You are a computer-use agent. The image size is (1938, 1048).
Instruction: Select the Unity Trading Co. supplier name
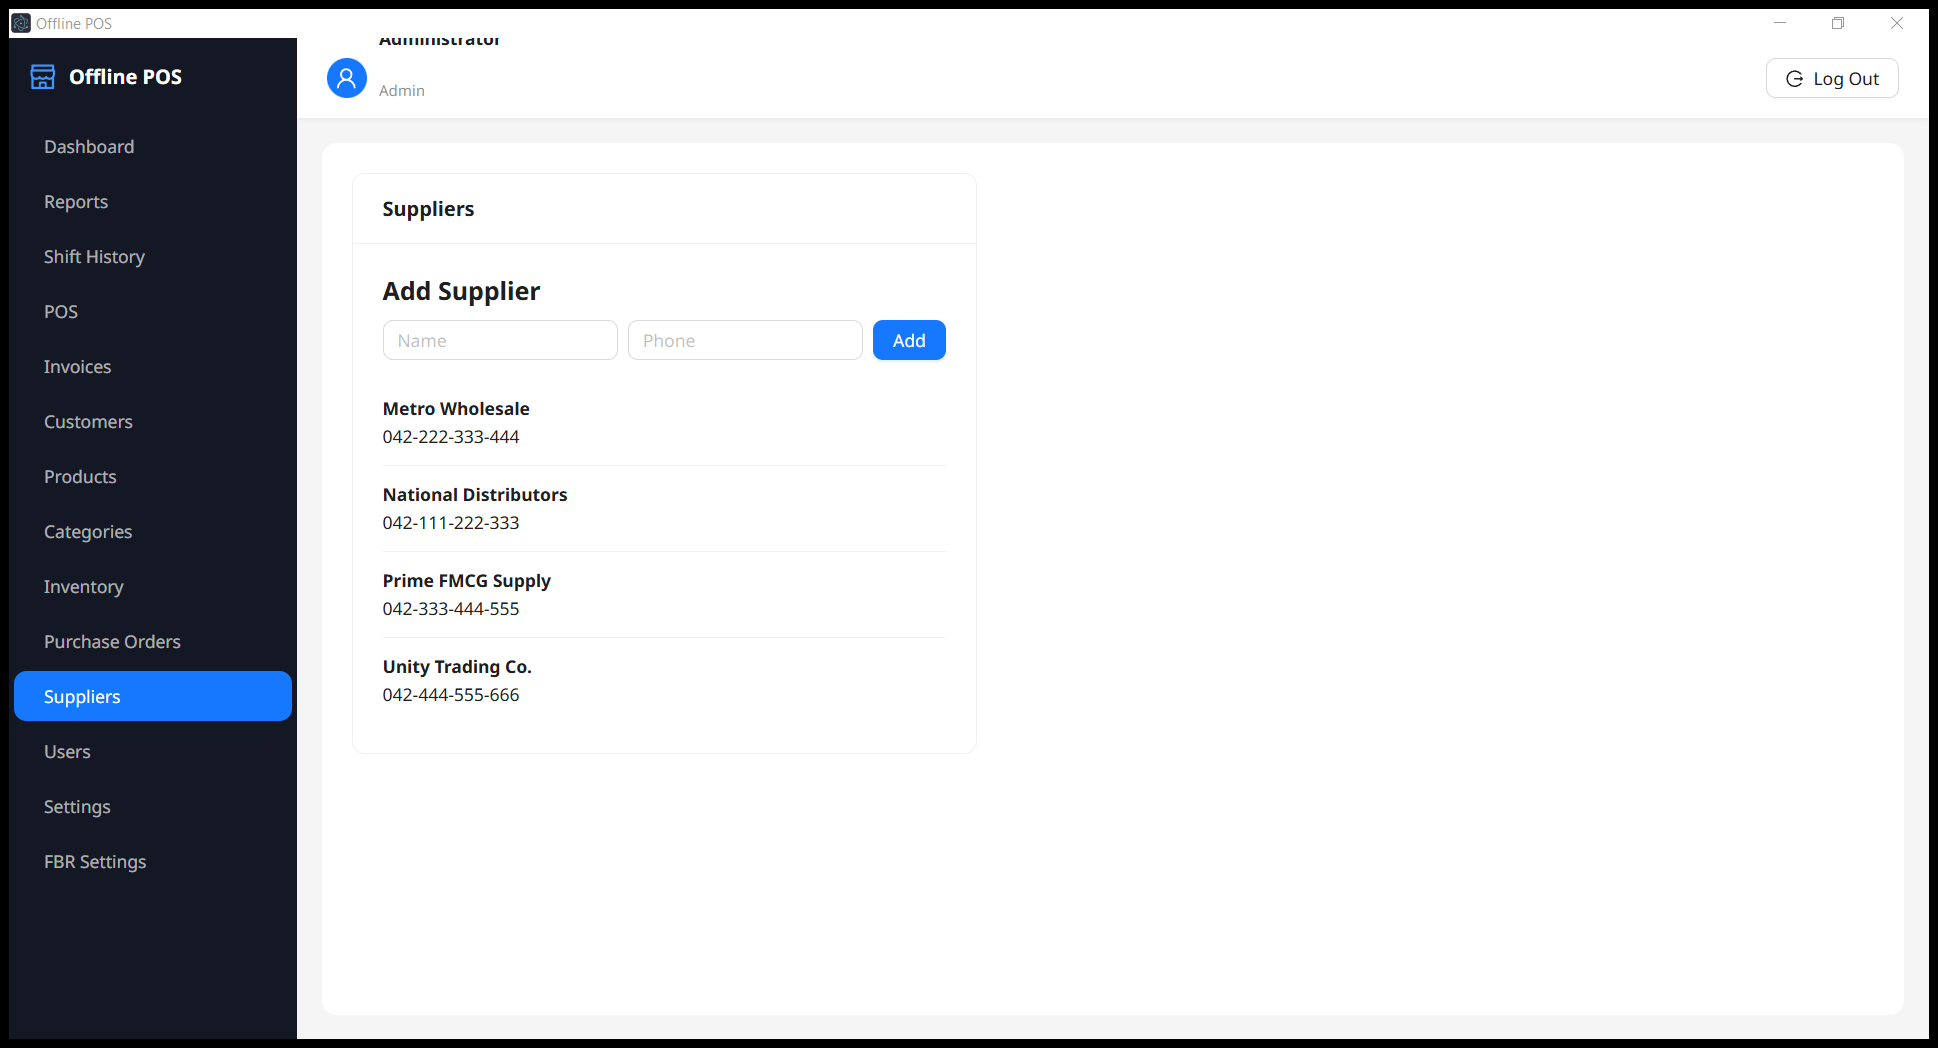[x=457, y=667]
